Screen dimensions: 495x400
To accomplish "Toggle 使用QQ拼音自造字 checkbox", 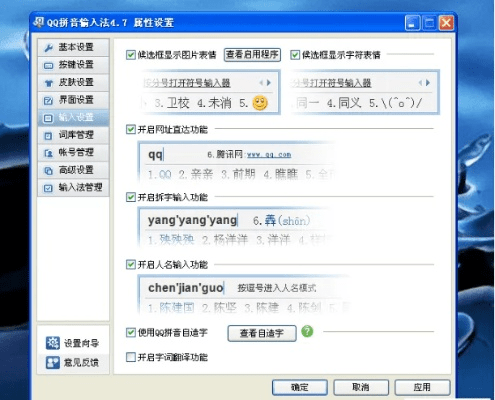I will point(131,332).
